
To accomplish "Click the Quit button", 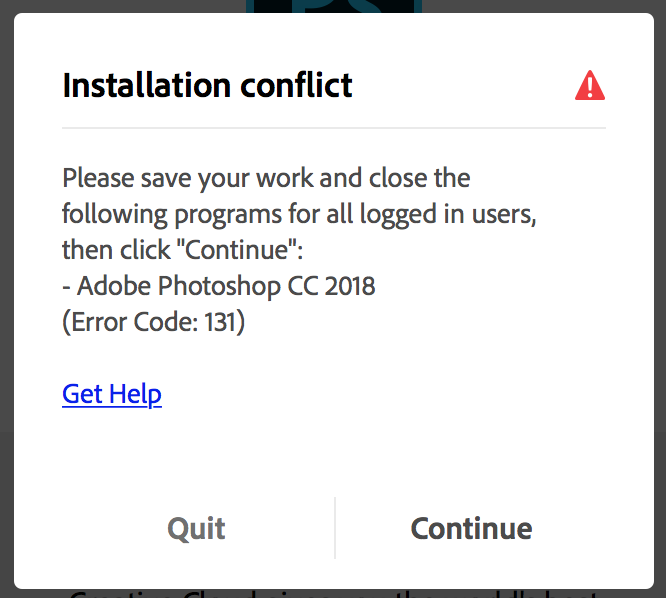I will (x=196, y=528).
